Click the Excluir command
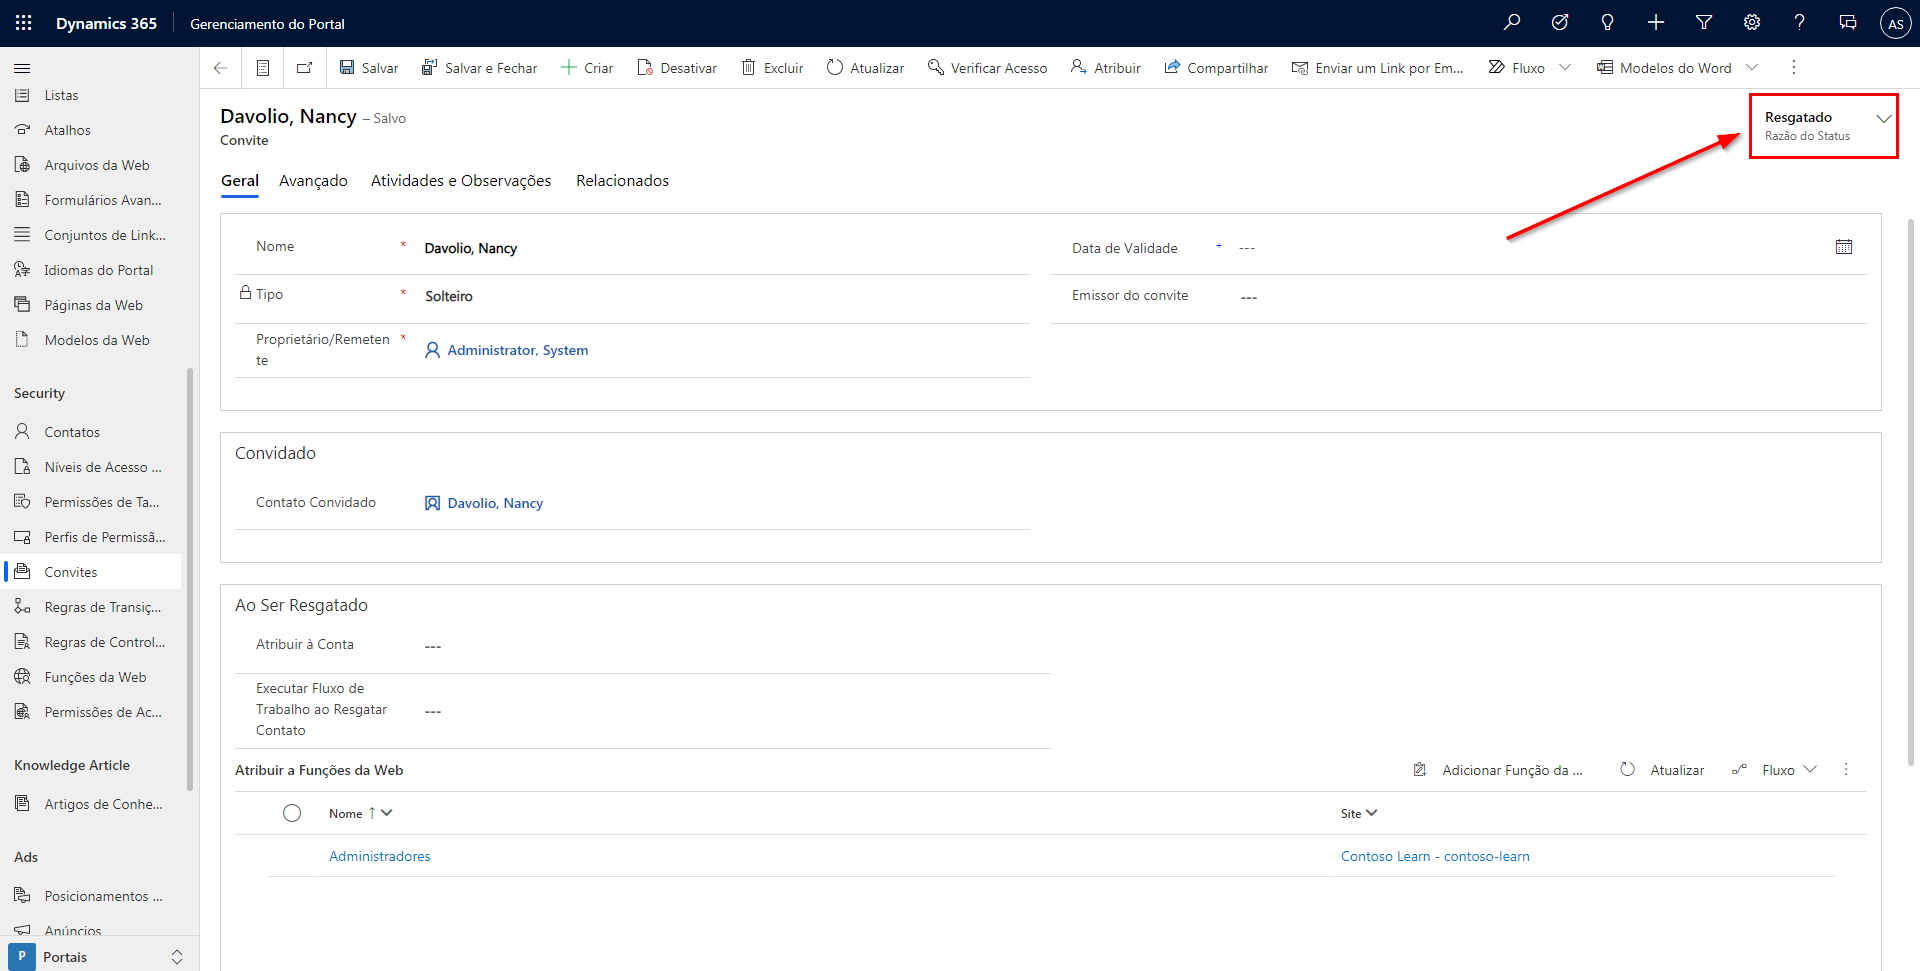1920x971 pixels. [x=772, y=68]
